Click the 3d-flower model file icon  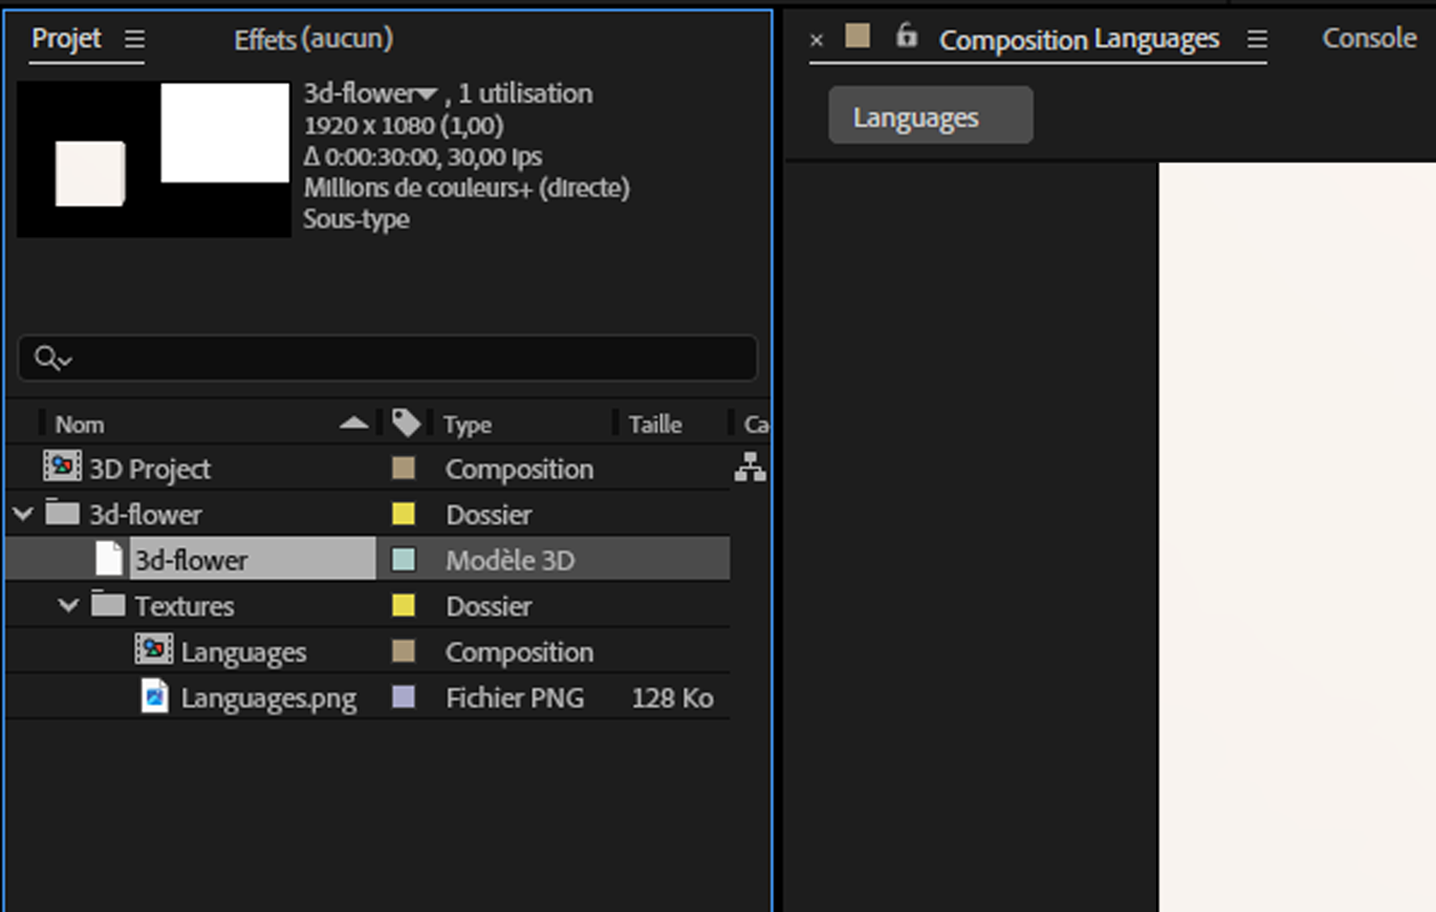click(108, 559)
